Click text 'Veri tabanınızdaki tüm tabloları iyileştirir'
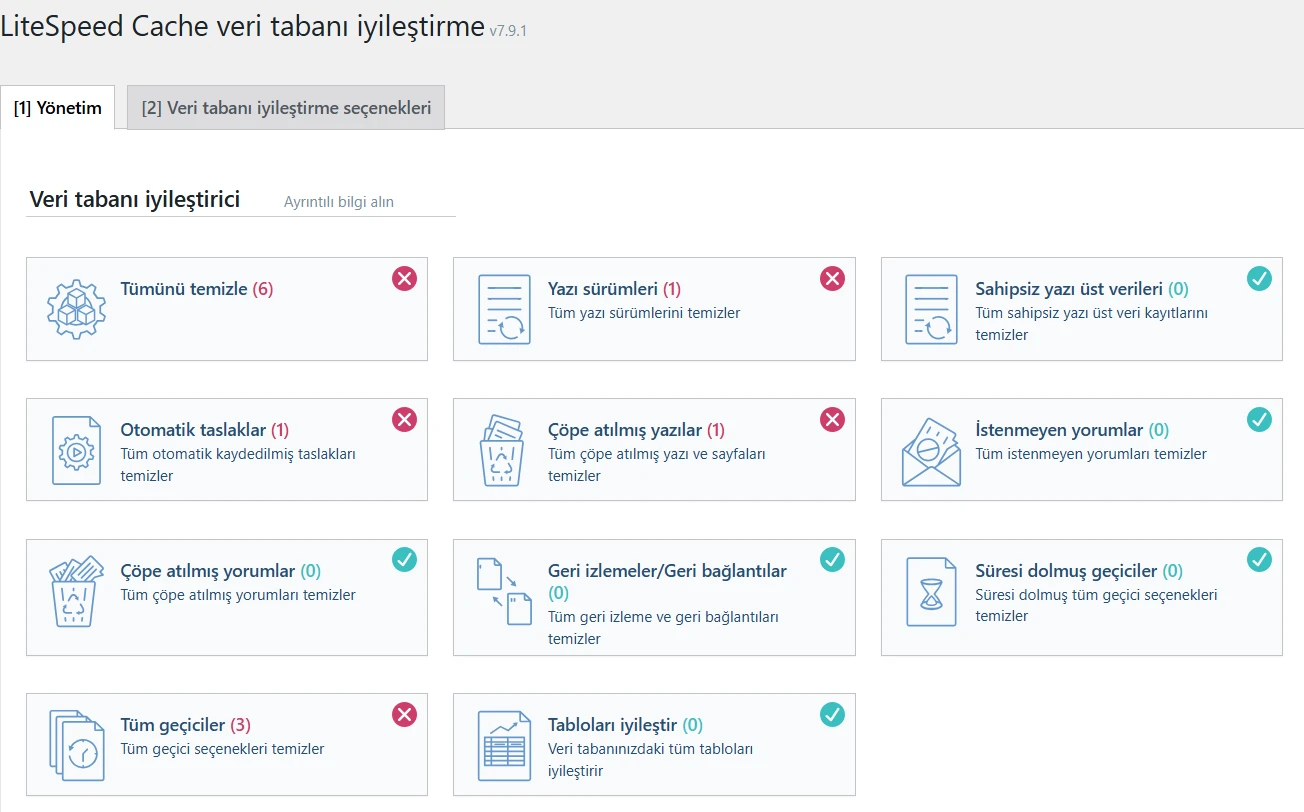 [x=651, y=760]
